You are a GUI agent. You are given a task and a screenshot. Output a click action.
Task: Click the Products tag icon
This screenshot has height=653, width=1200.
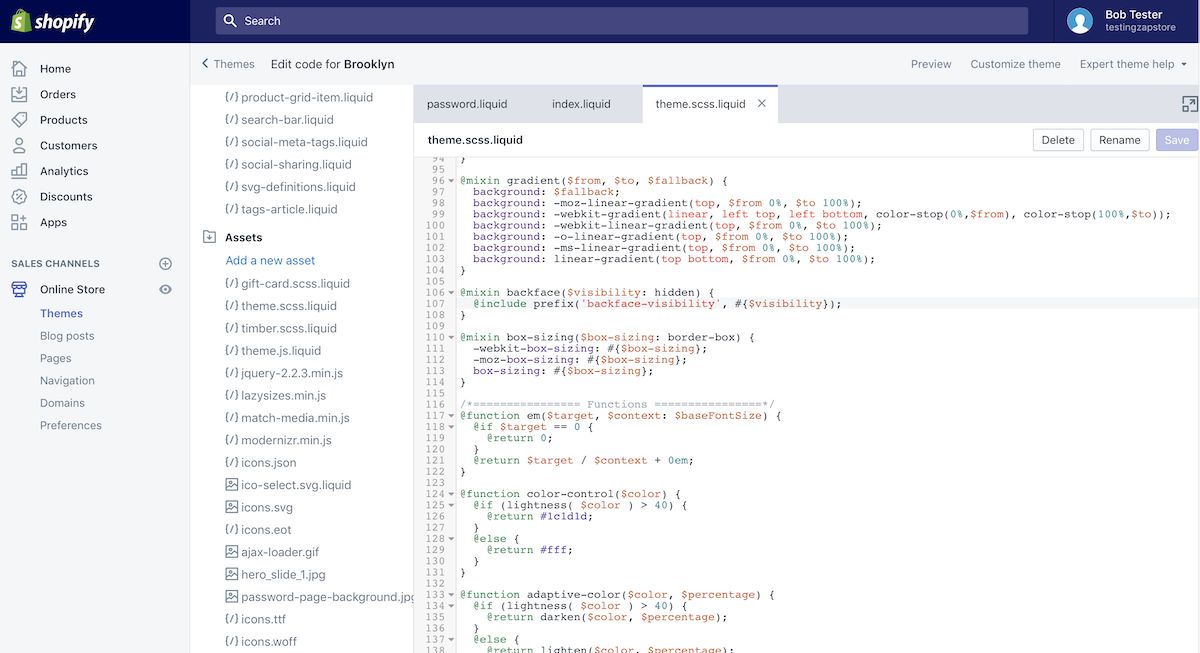tap(19, 120)
